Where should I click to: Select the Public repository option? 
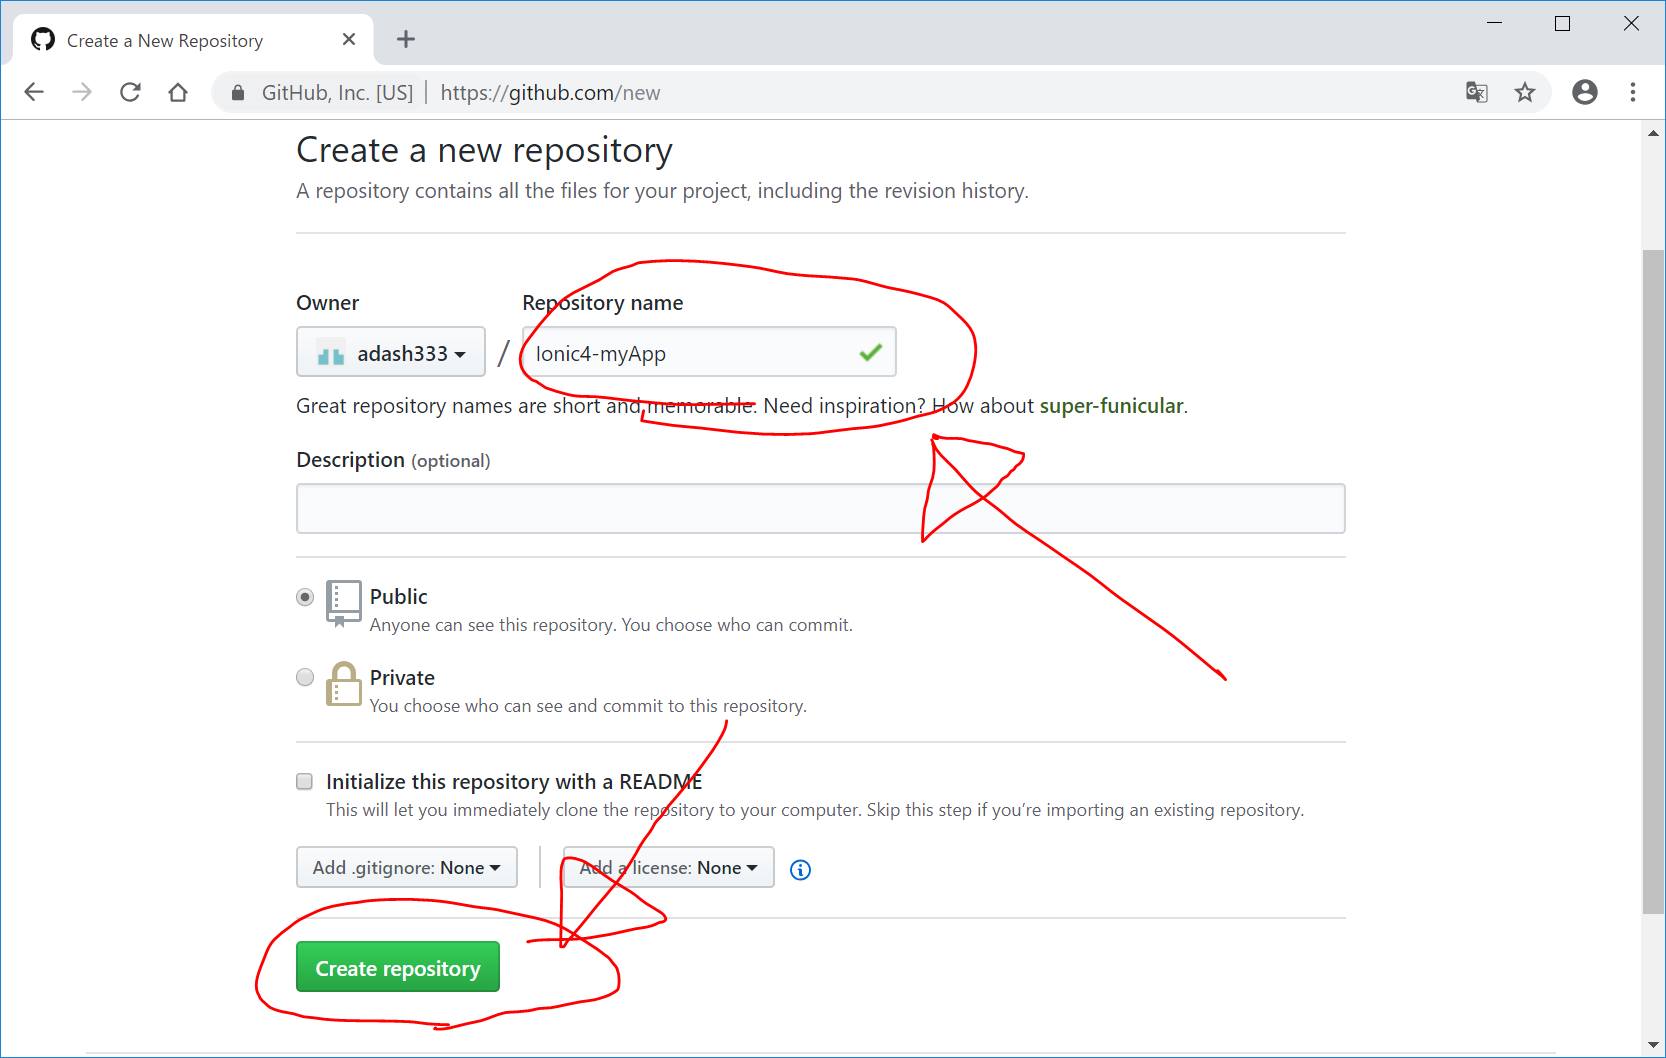[305, 597]
